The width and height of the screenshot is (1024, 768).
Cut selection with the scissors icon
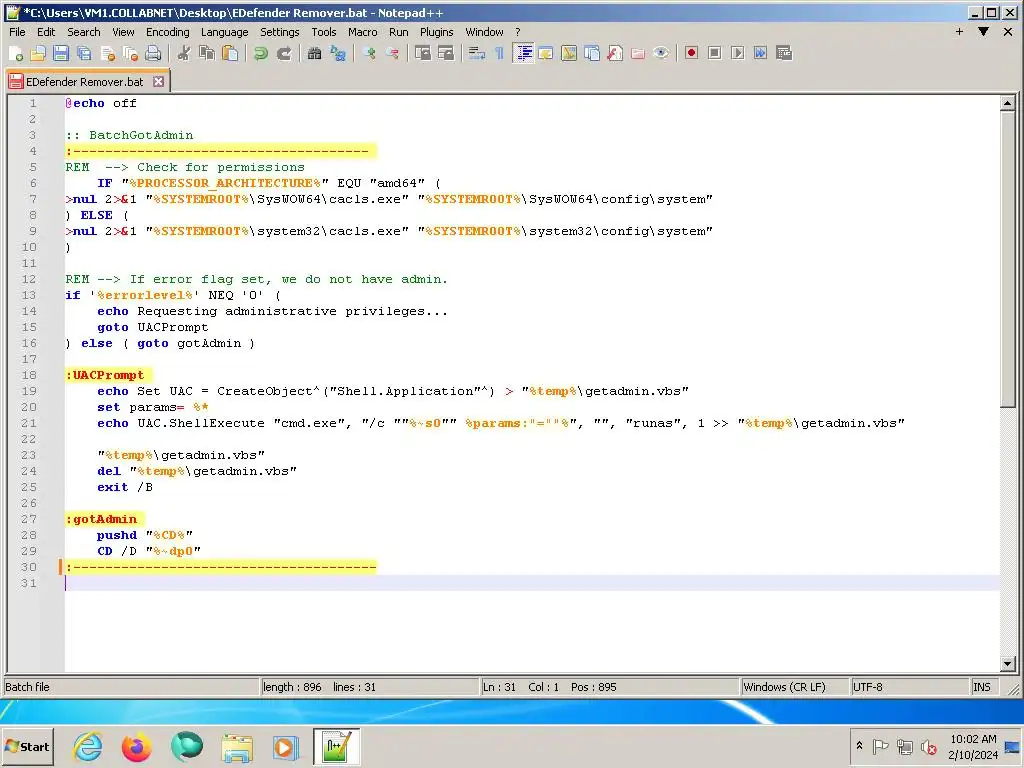184,54
